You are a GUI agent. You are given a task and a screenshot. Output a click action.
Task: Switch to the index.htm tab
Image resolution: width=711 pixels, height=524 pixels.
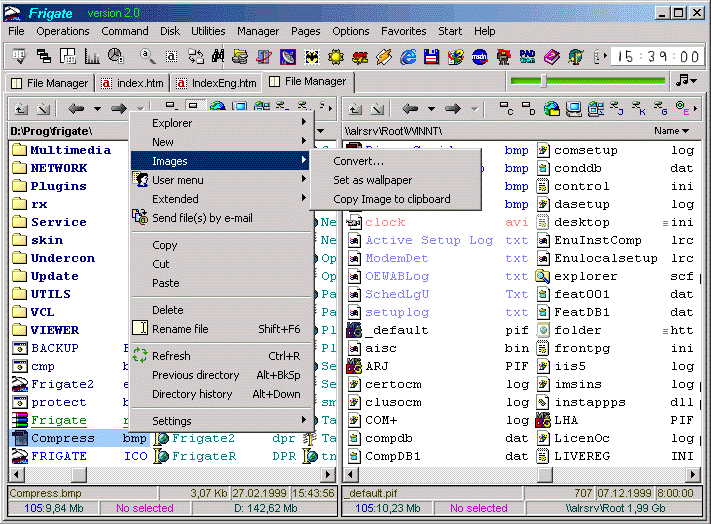[132, 83]
